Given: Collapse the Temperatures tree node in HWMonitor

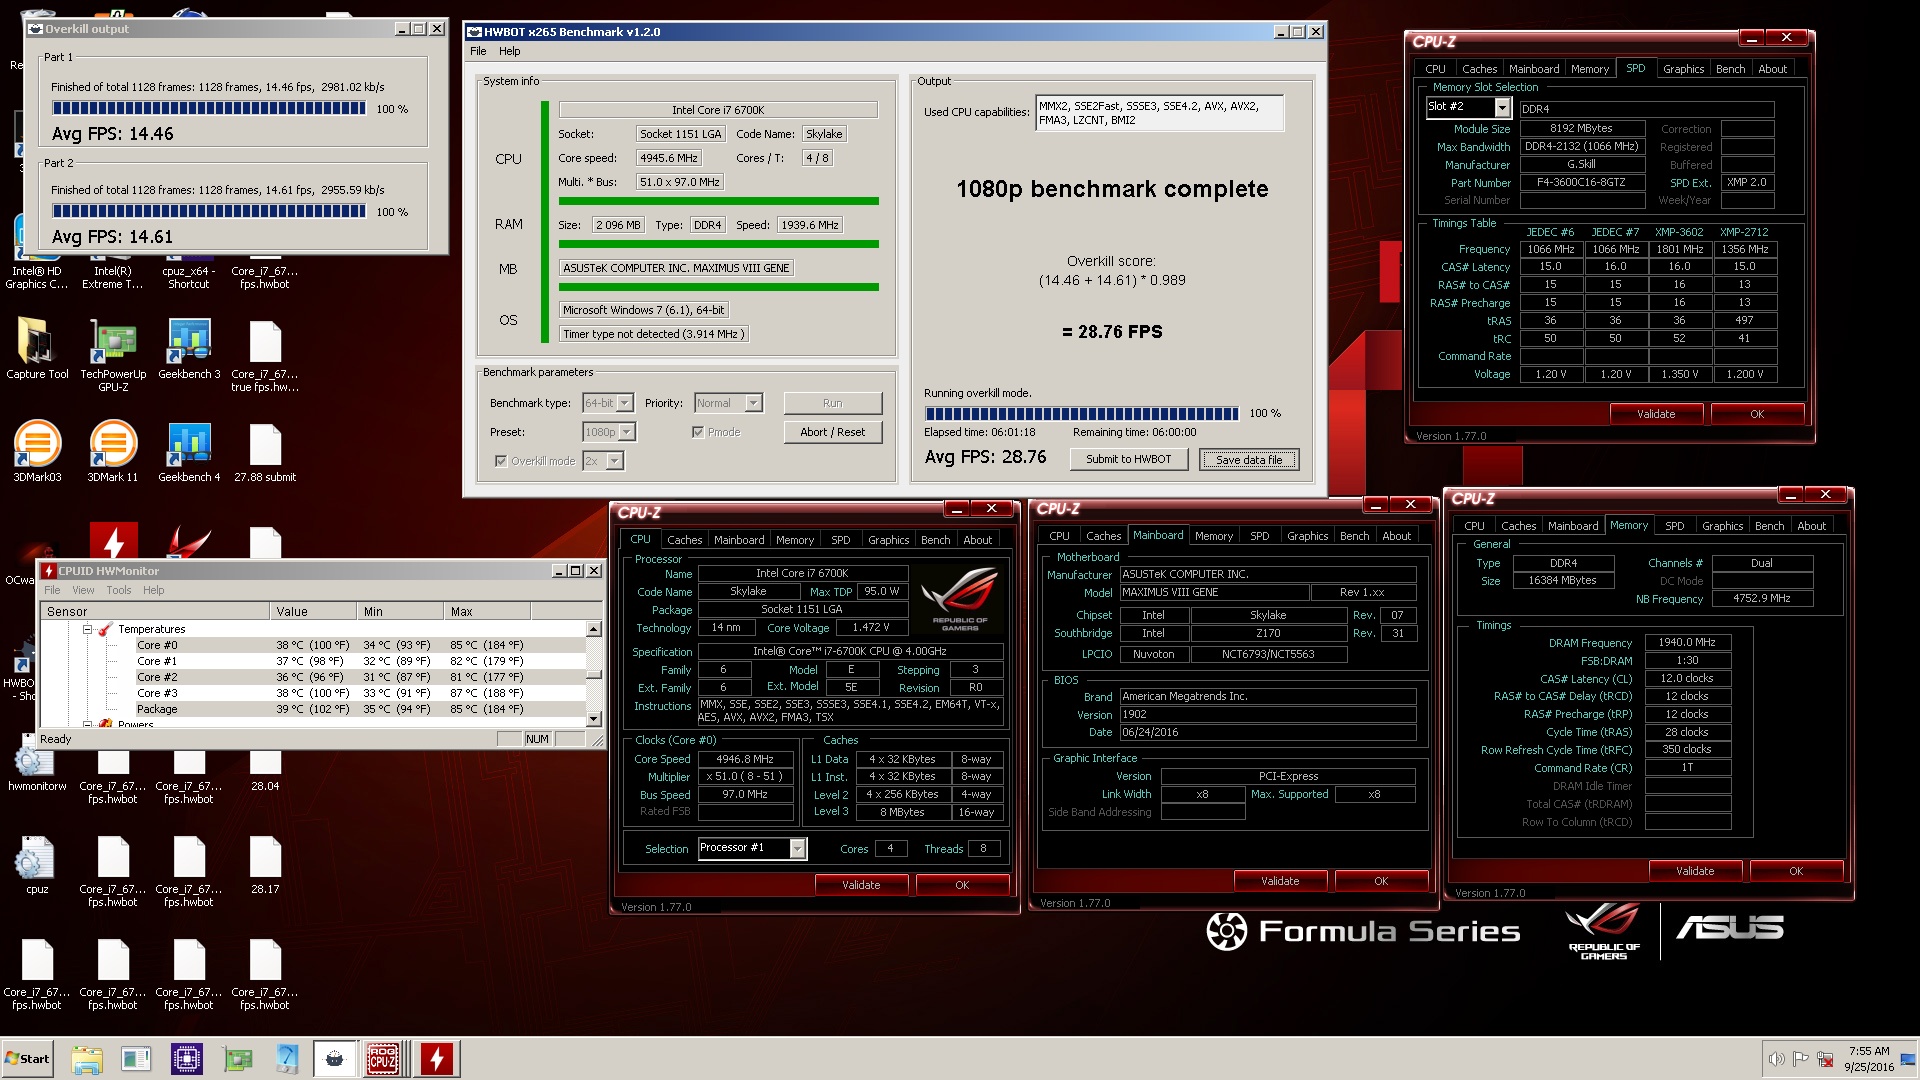Looking at the screenshot, I should point(87,629).
